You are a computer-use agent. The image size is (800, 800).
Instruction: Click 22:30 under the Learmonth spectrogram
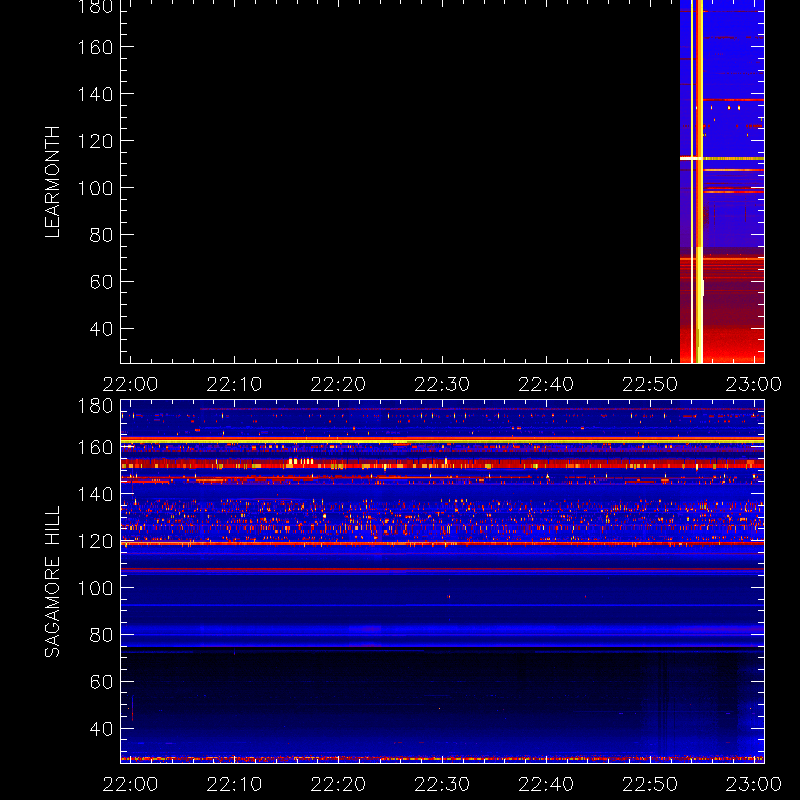pyautogui.click(x=442, y=384)
